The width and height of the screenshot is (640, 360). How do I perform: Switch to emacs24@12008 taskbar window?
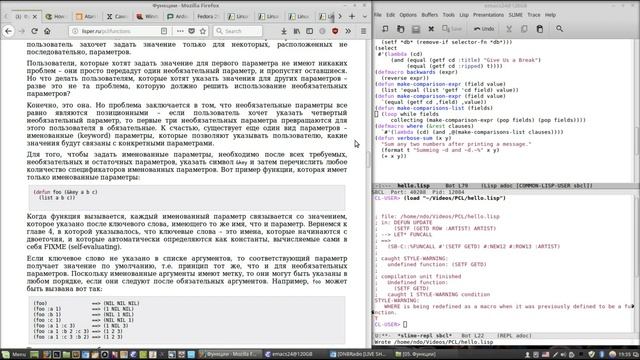point(289,354)
